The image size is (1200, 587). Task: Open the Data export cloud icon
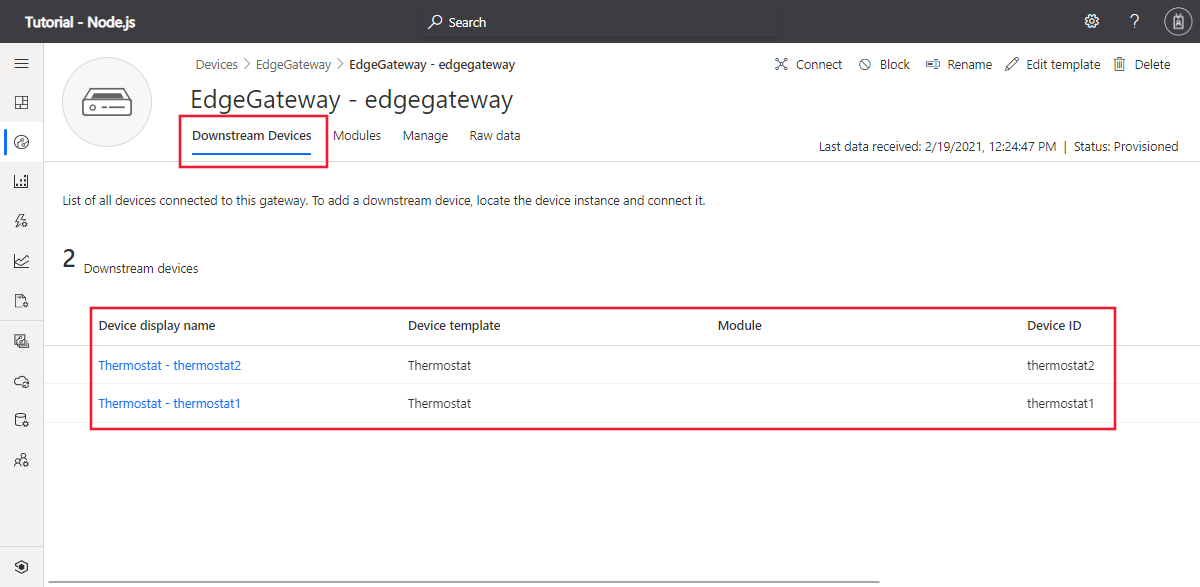tap(21, 381)
